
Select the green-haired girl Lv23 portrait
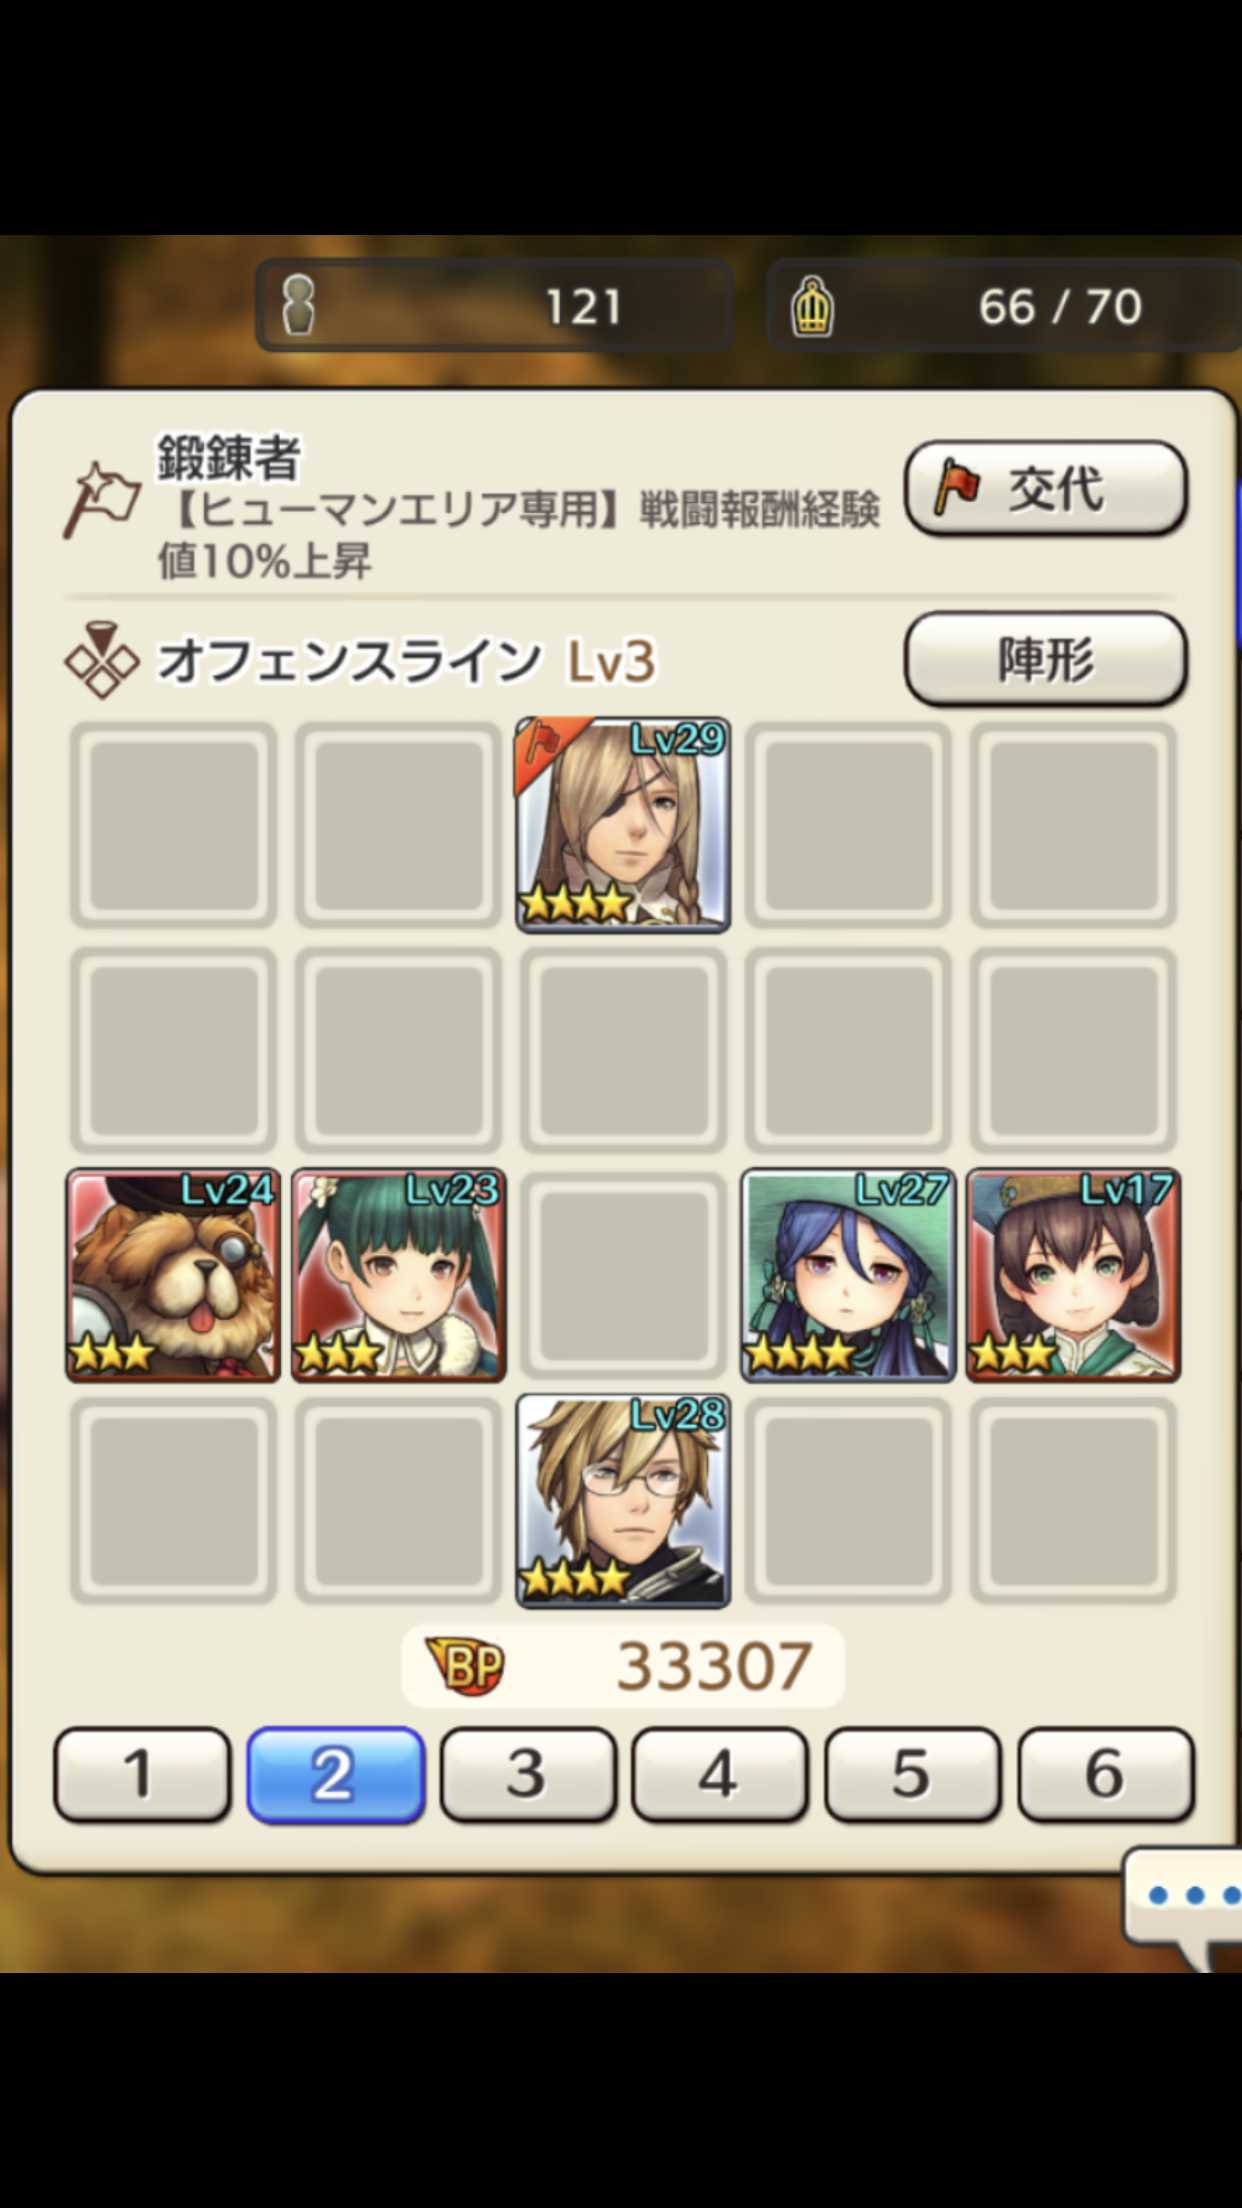pyautogui.click(x=398, y=1275)
